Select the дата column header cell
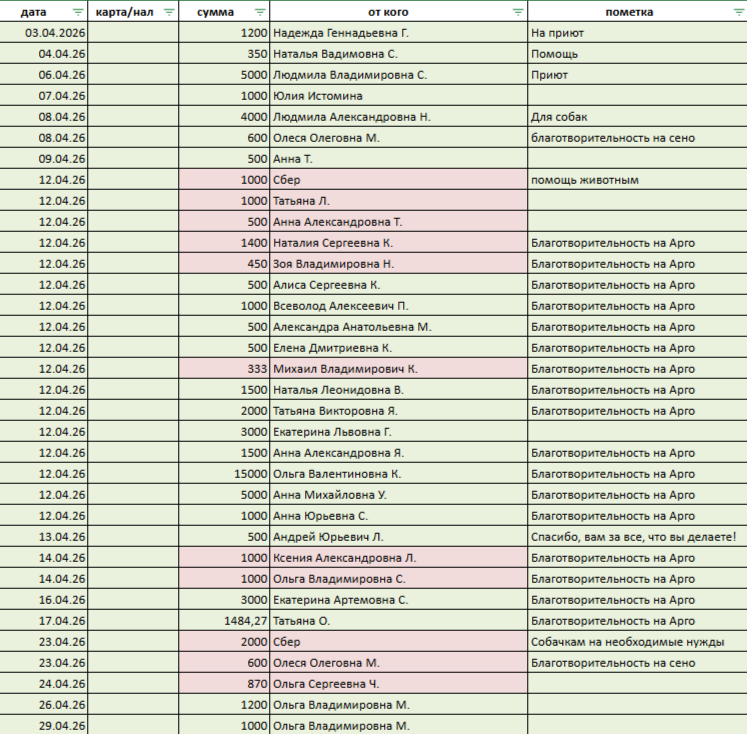This screenshot has width=747, height=734. (x=43, y=12)
